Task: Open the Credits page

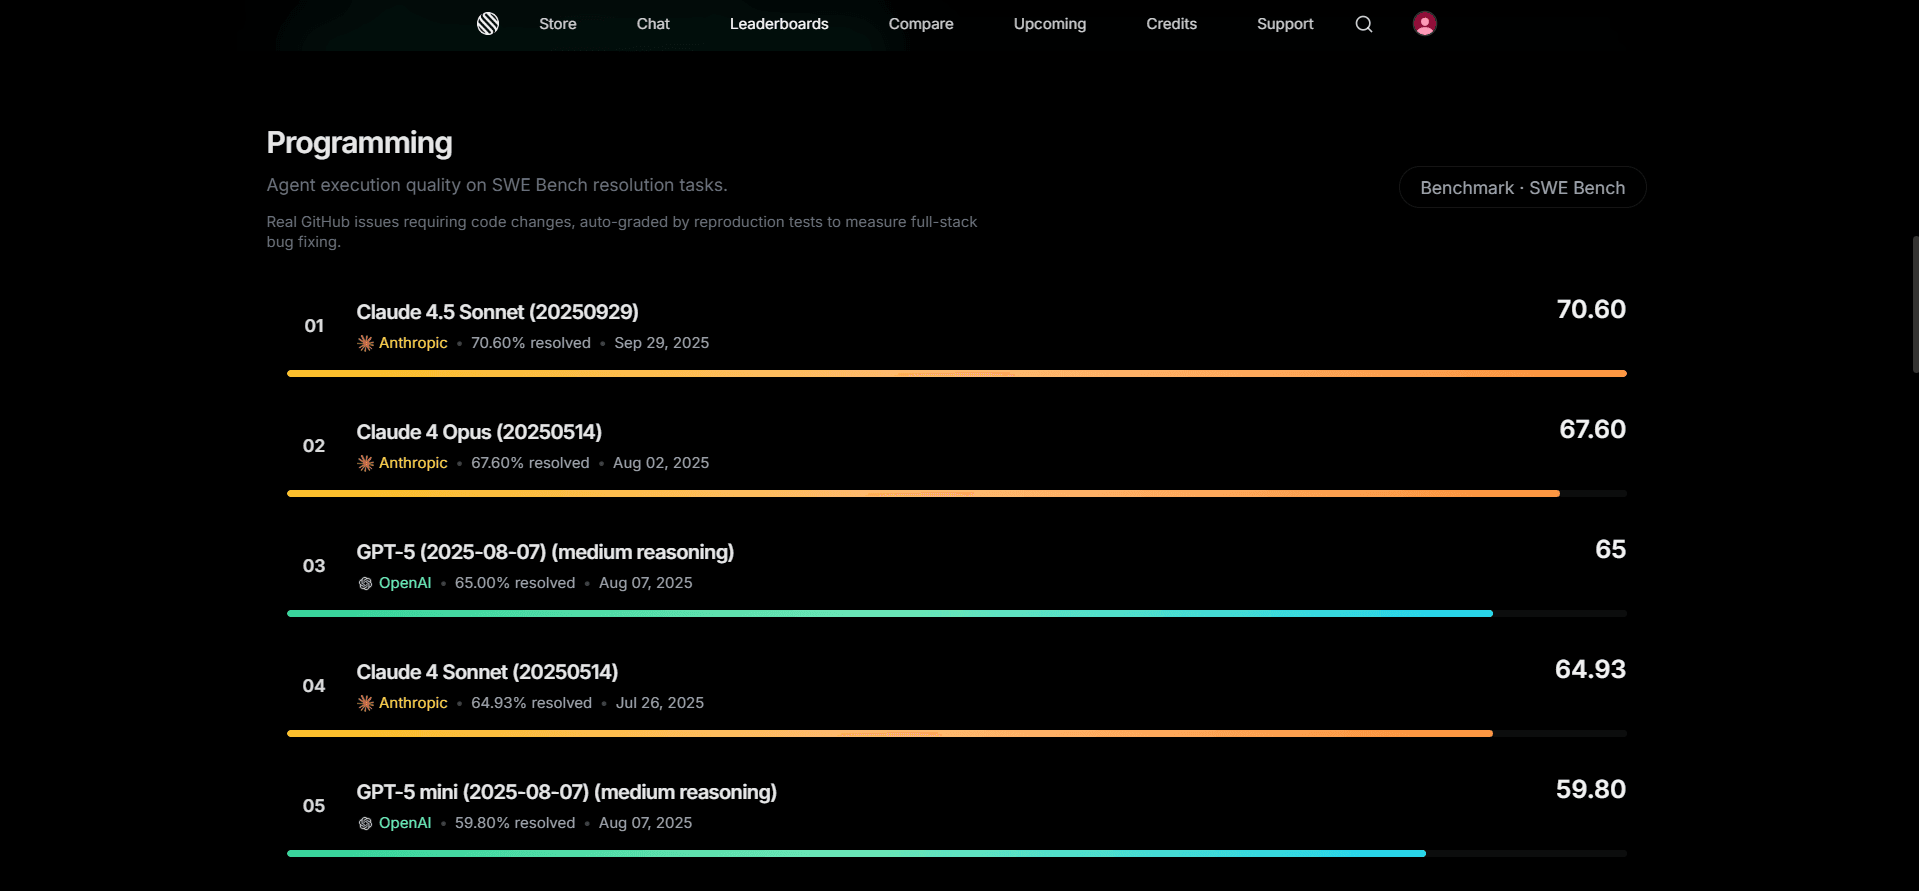Action: pyautogui.click(x=1172, y=24)
